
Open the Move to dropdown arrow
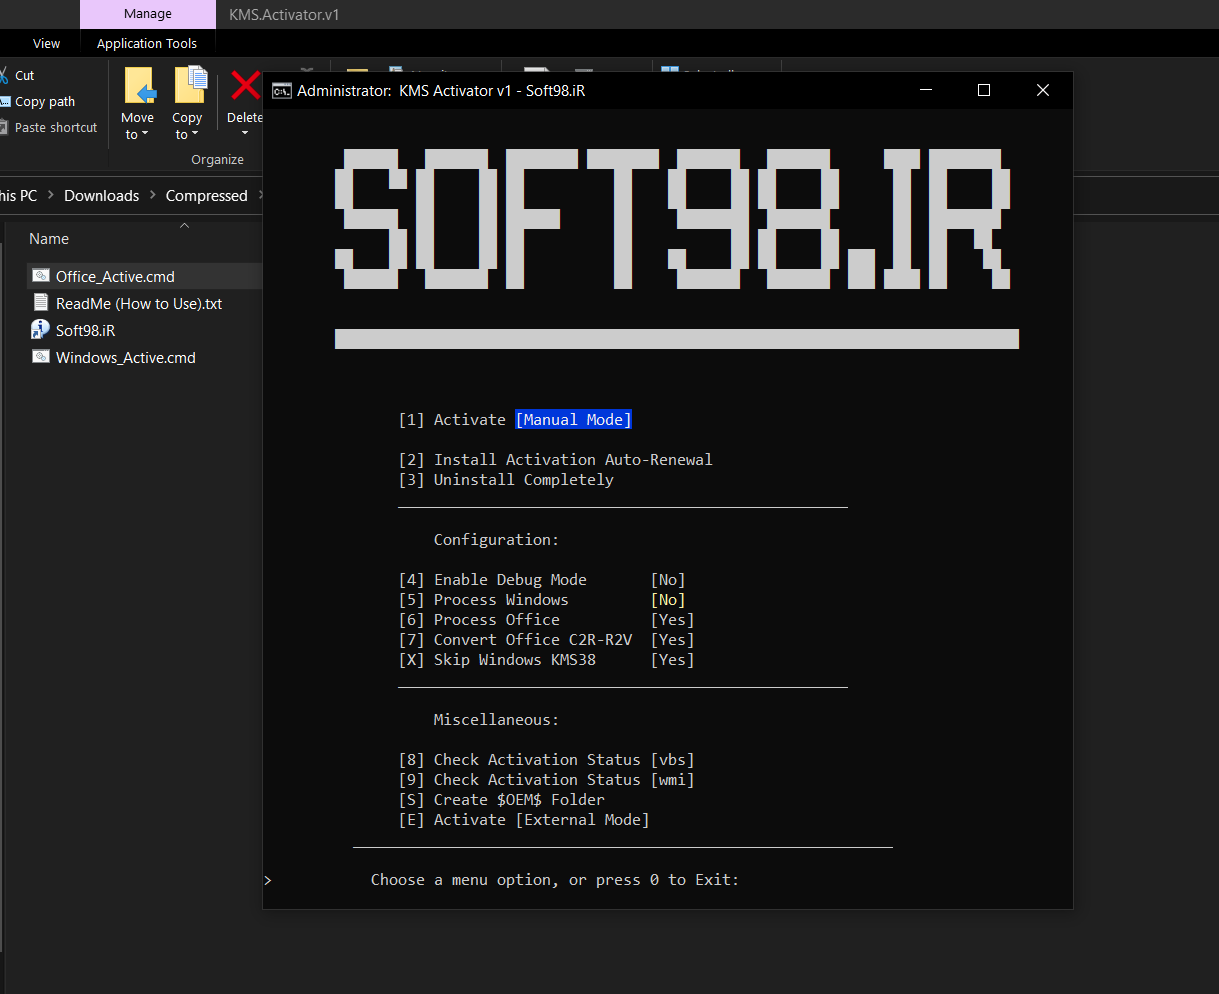[145, 135]
